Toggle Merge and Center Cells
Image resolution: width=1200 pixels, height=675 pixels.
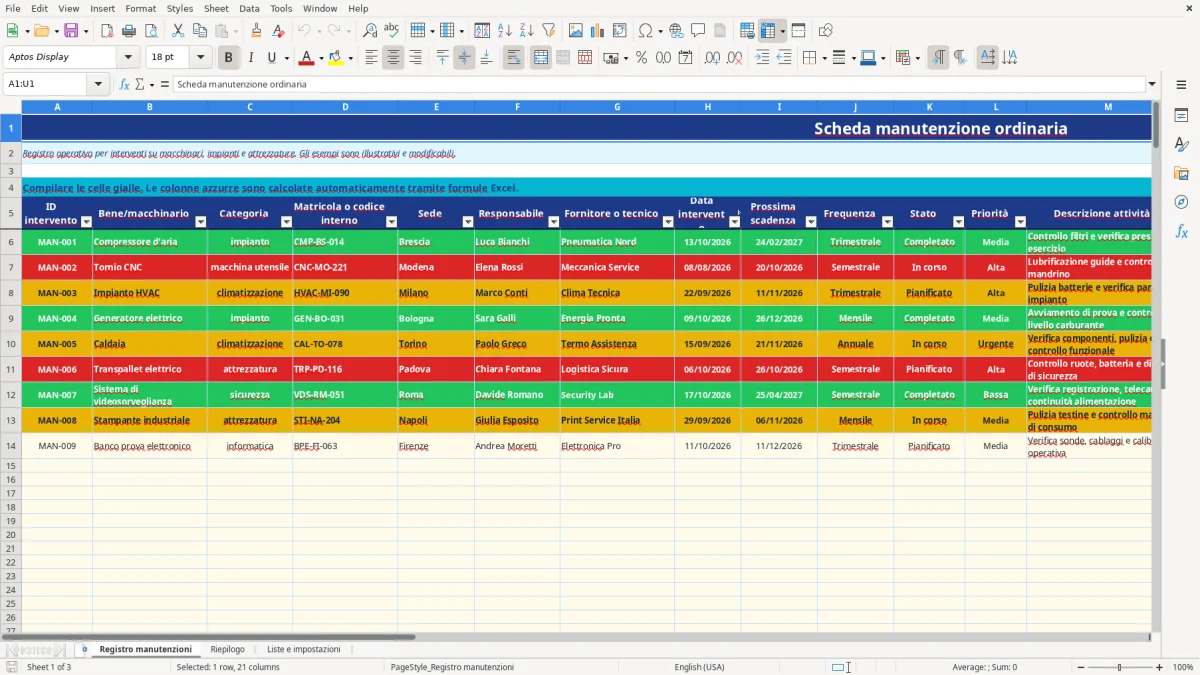point(540,58)
